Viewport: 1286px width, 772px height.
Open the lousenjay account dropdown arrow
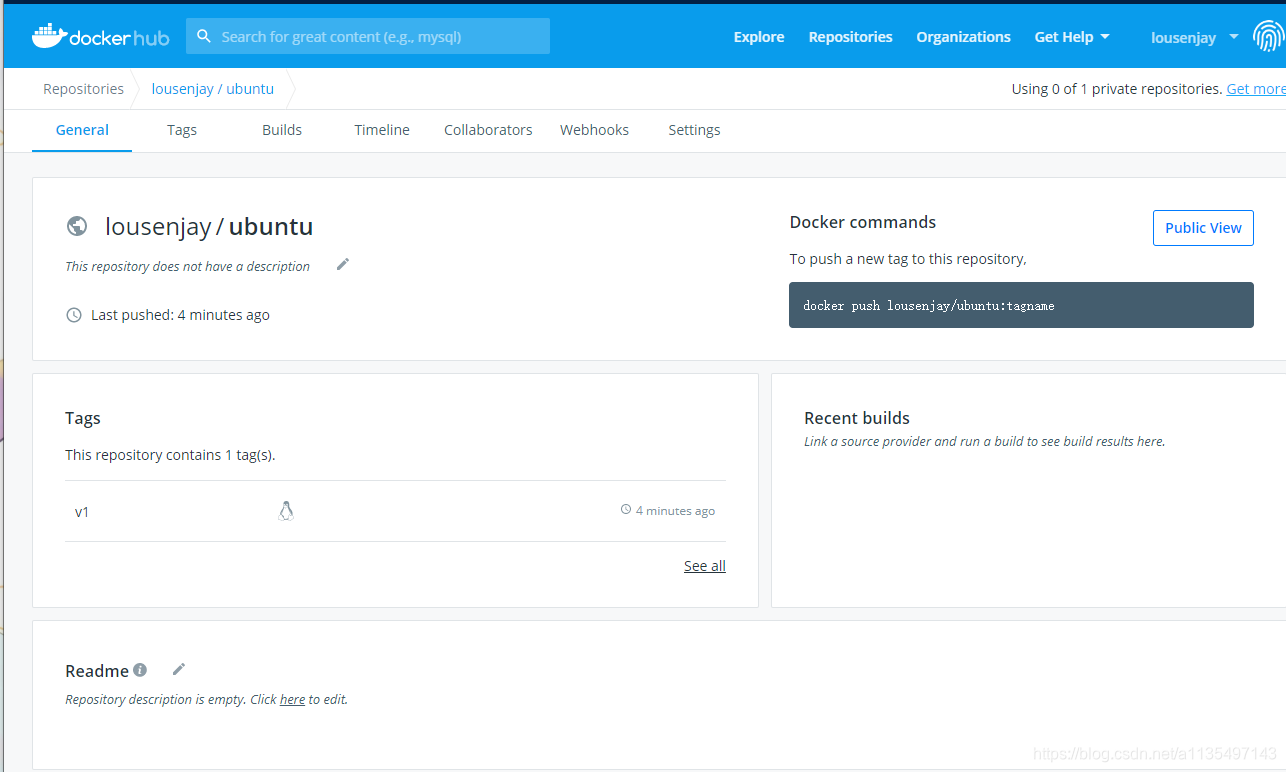[x=1233, y=37]
